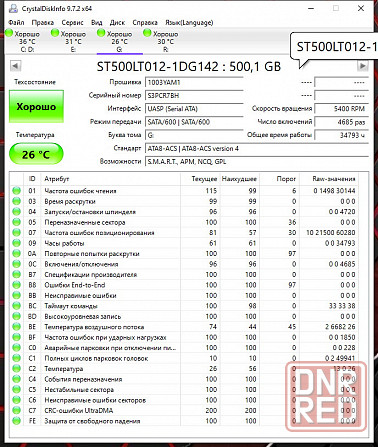Select the CRC-ошибки UltraDMA attribute row
Image resolution: width=378 pixels, height=447 pixels.
185,410
